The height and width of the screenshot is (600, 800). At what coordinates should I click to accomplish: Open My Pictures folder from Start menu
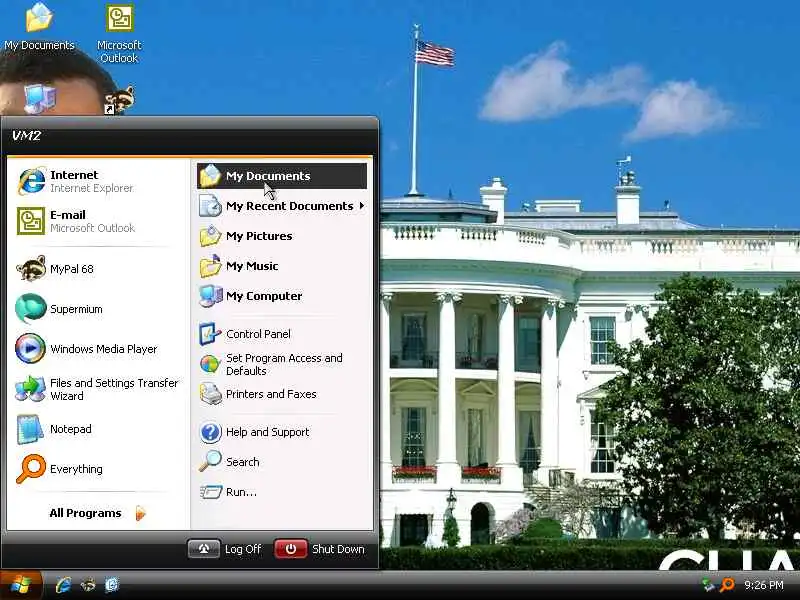282,236
